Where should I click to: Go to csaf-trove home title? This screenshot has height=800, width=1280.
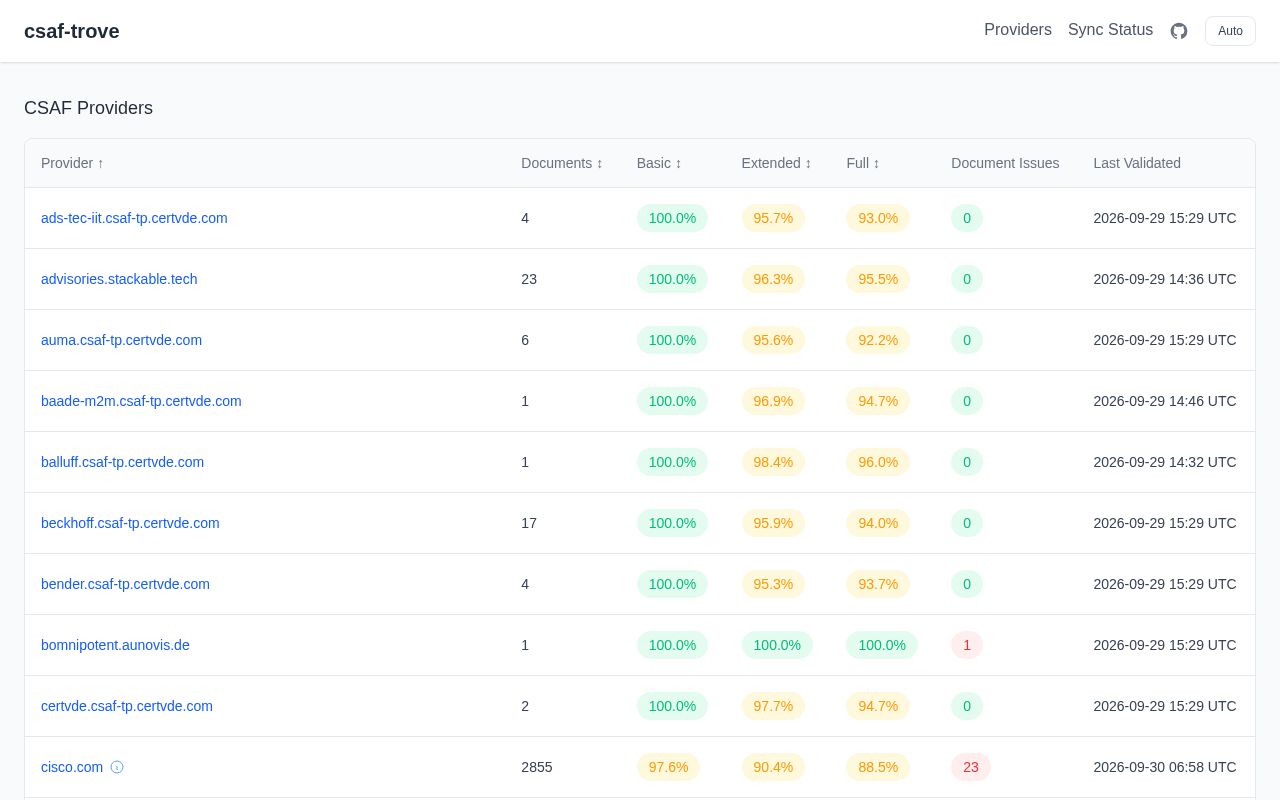click(x=72, y=31)
